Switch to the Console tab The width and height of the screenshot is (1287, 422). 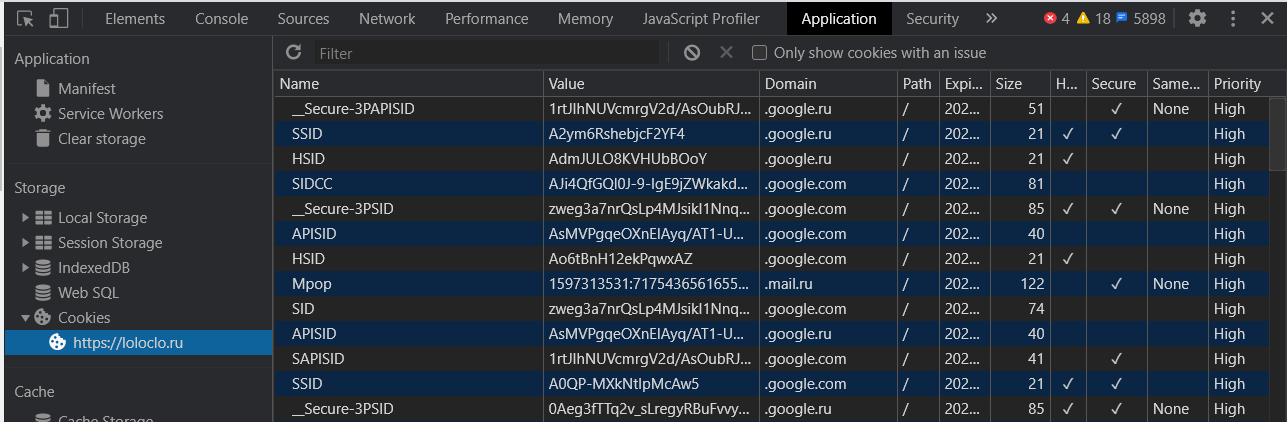pos(222,19)
